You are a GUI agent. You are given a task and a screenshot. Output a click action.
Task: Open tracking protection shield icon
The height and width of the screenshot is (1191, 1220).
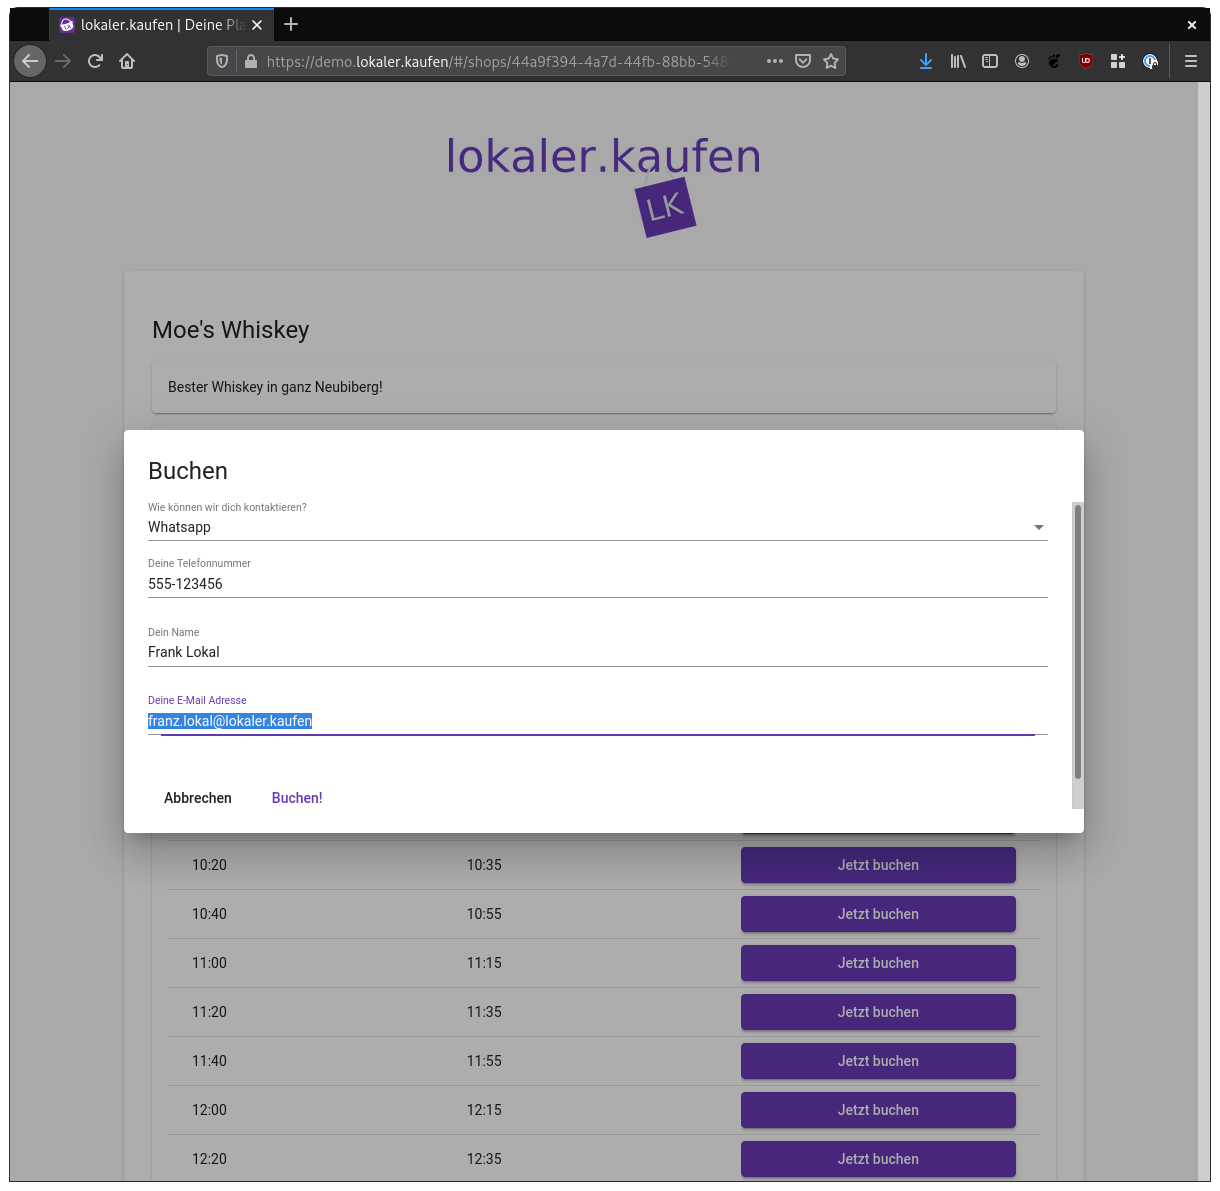pyautogui.click(x=222, y=61)
